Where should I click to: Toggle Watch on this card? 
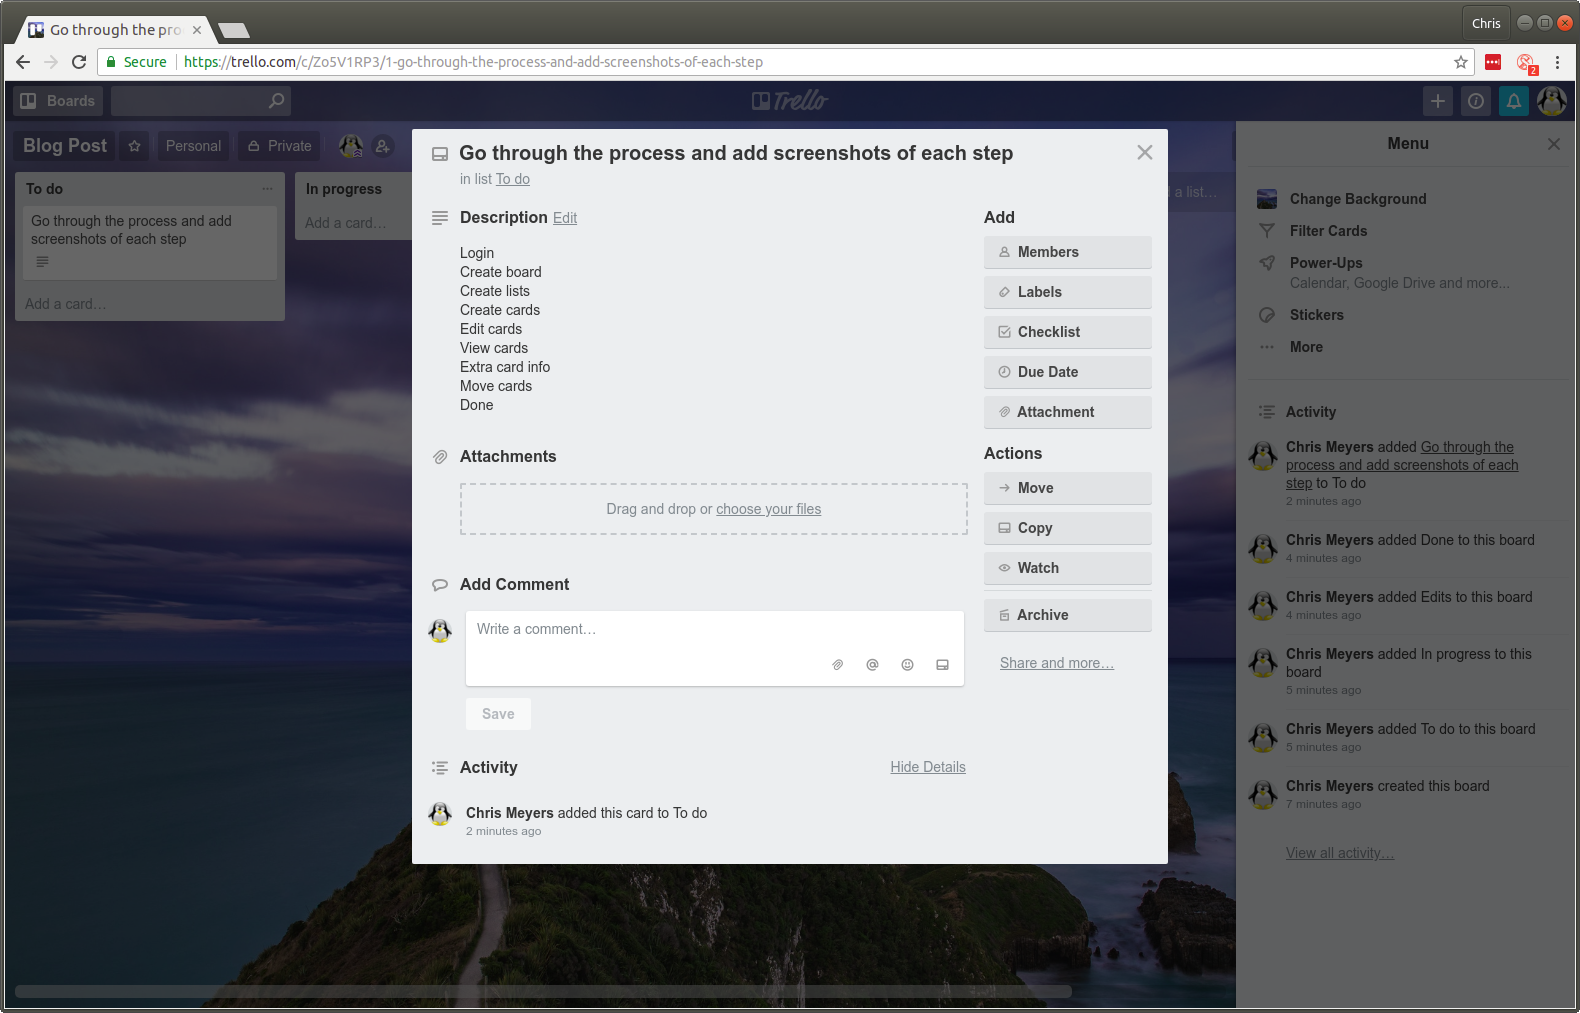click(1067, 568)
